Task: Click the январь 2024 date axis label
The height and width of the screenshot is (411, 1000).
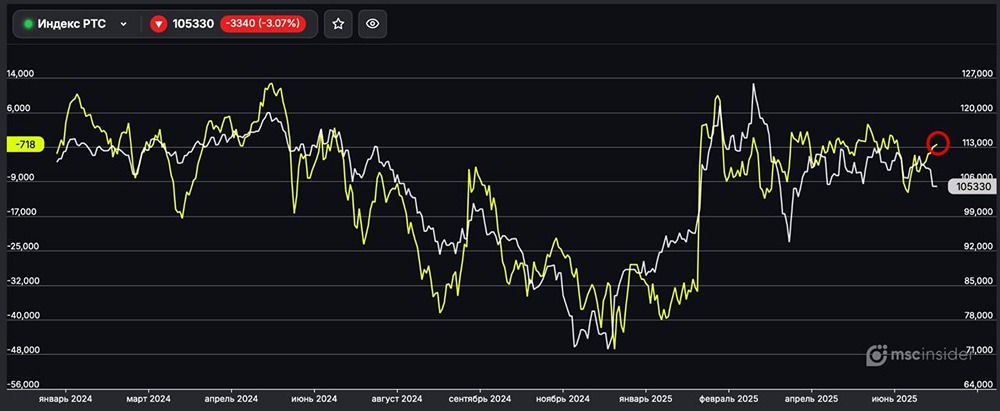Action: pos(64,397)
